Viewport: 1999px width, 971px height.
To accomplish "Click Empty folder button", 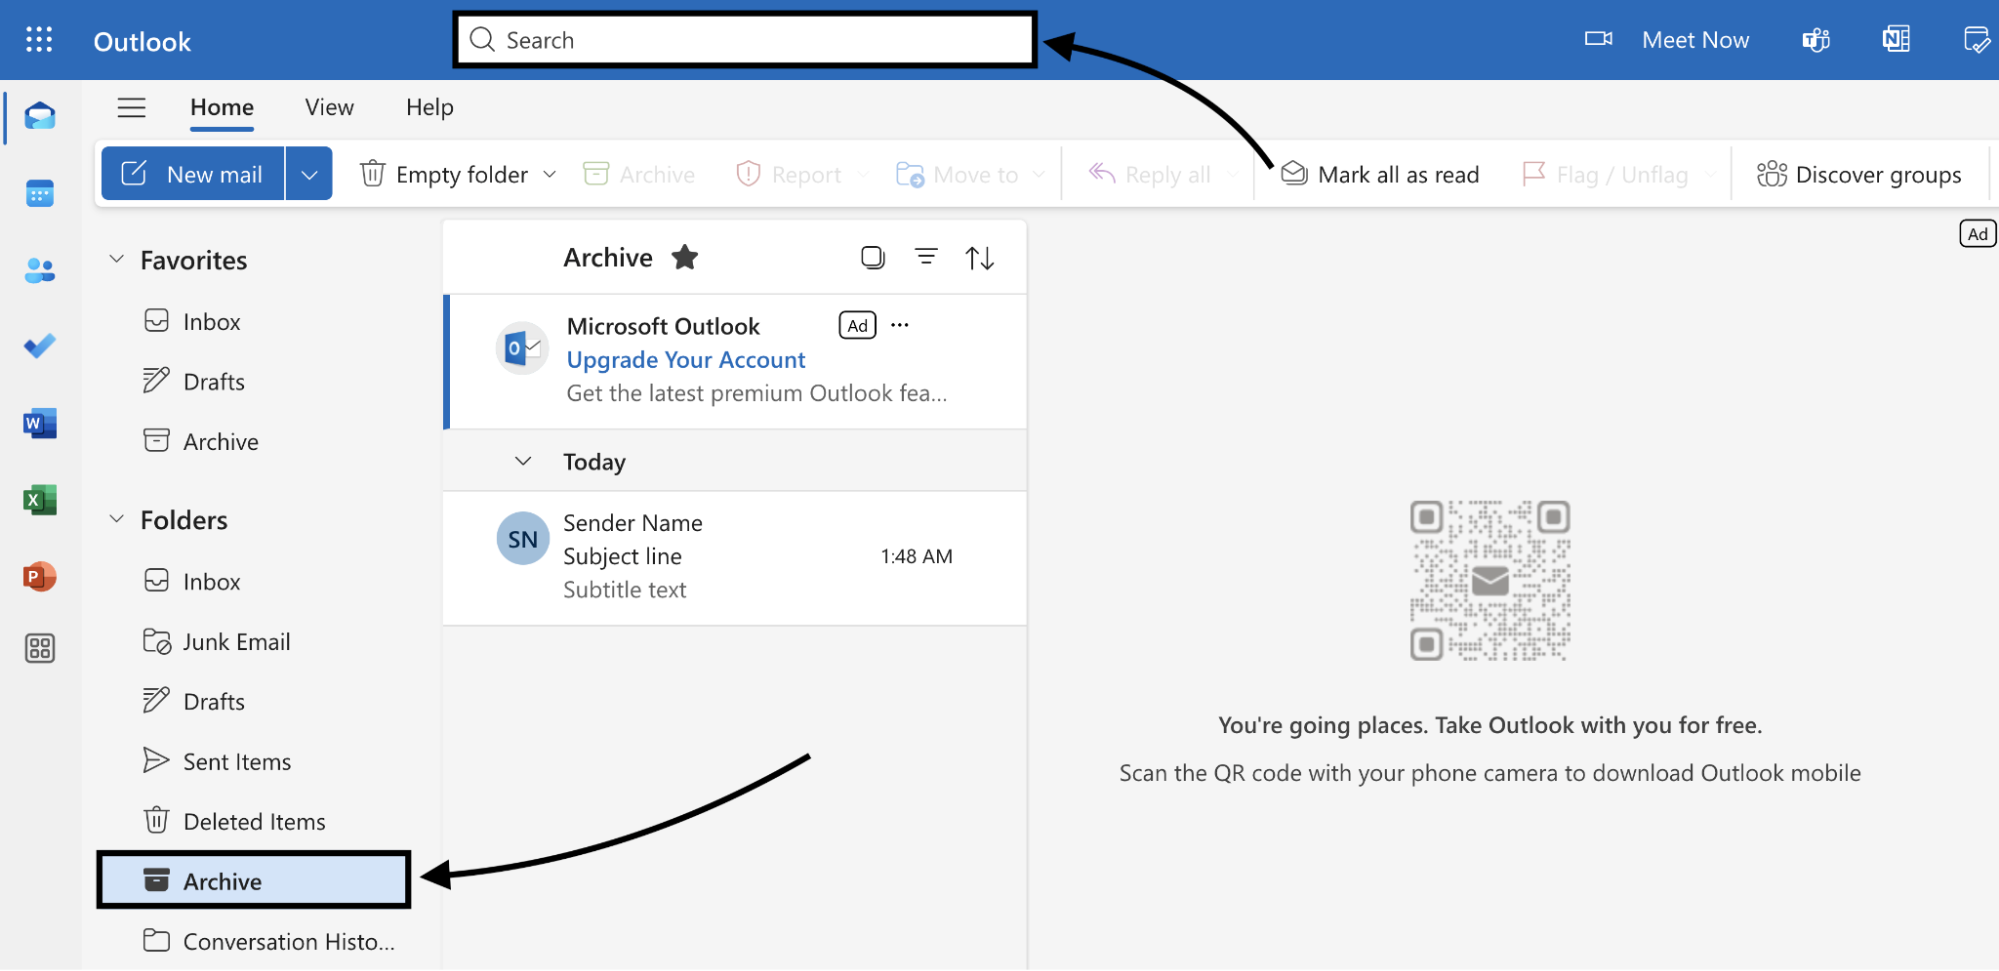I will pyautogui.click(x=445, y=174).
